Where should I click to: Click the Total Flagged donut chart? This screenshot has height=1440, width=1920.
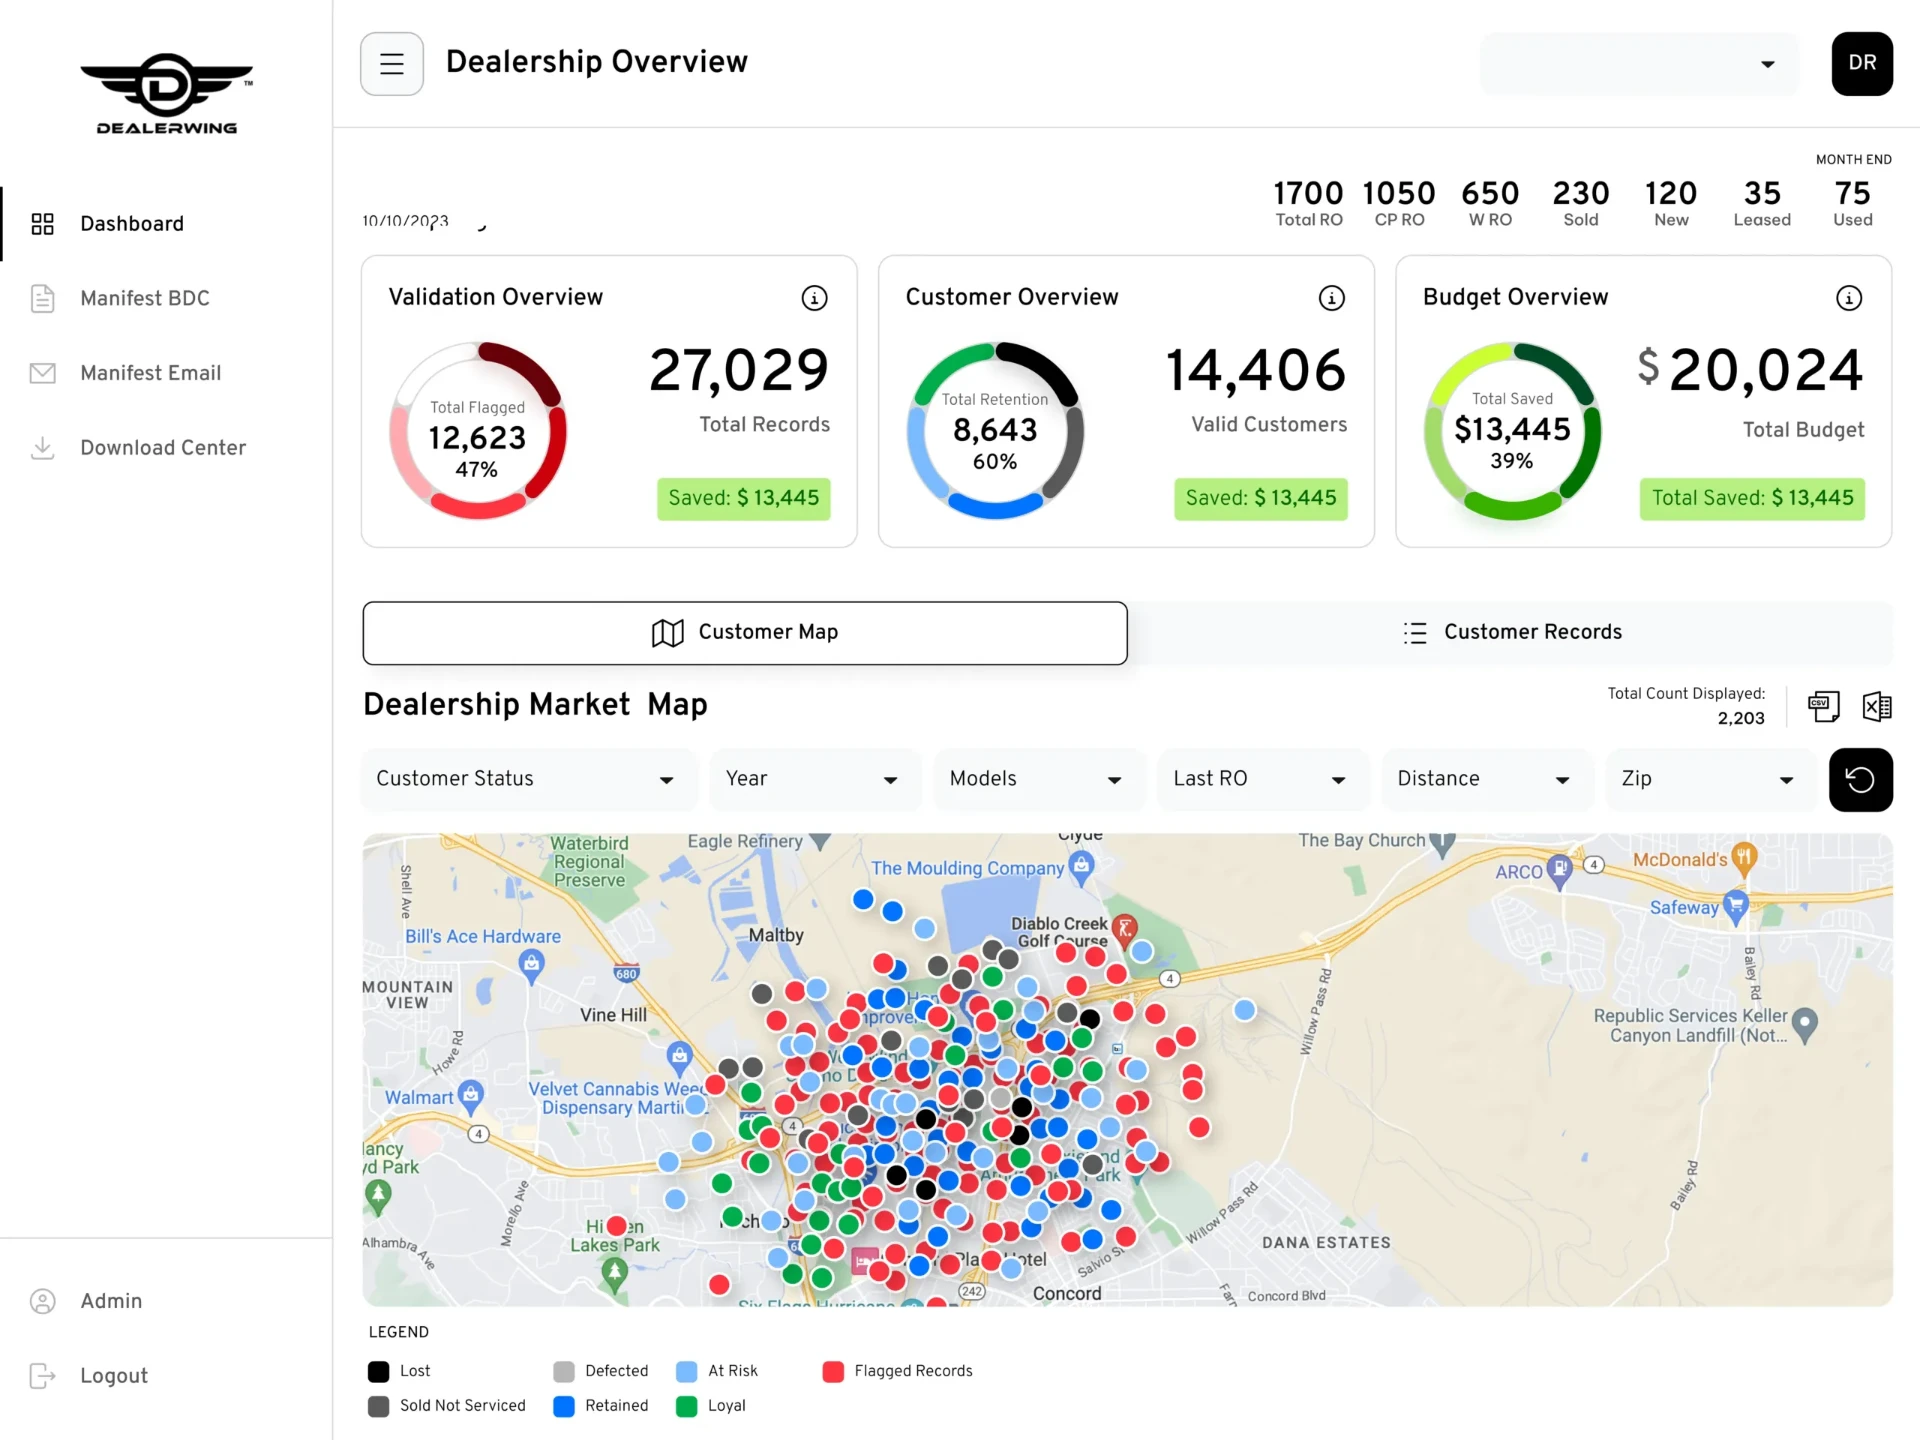click(478, 431)
